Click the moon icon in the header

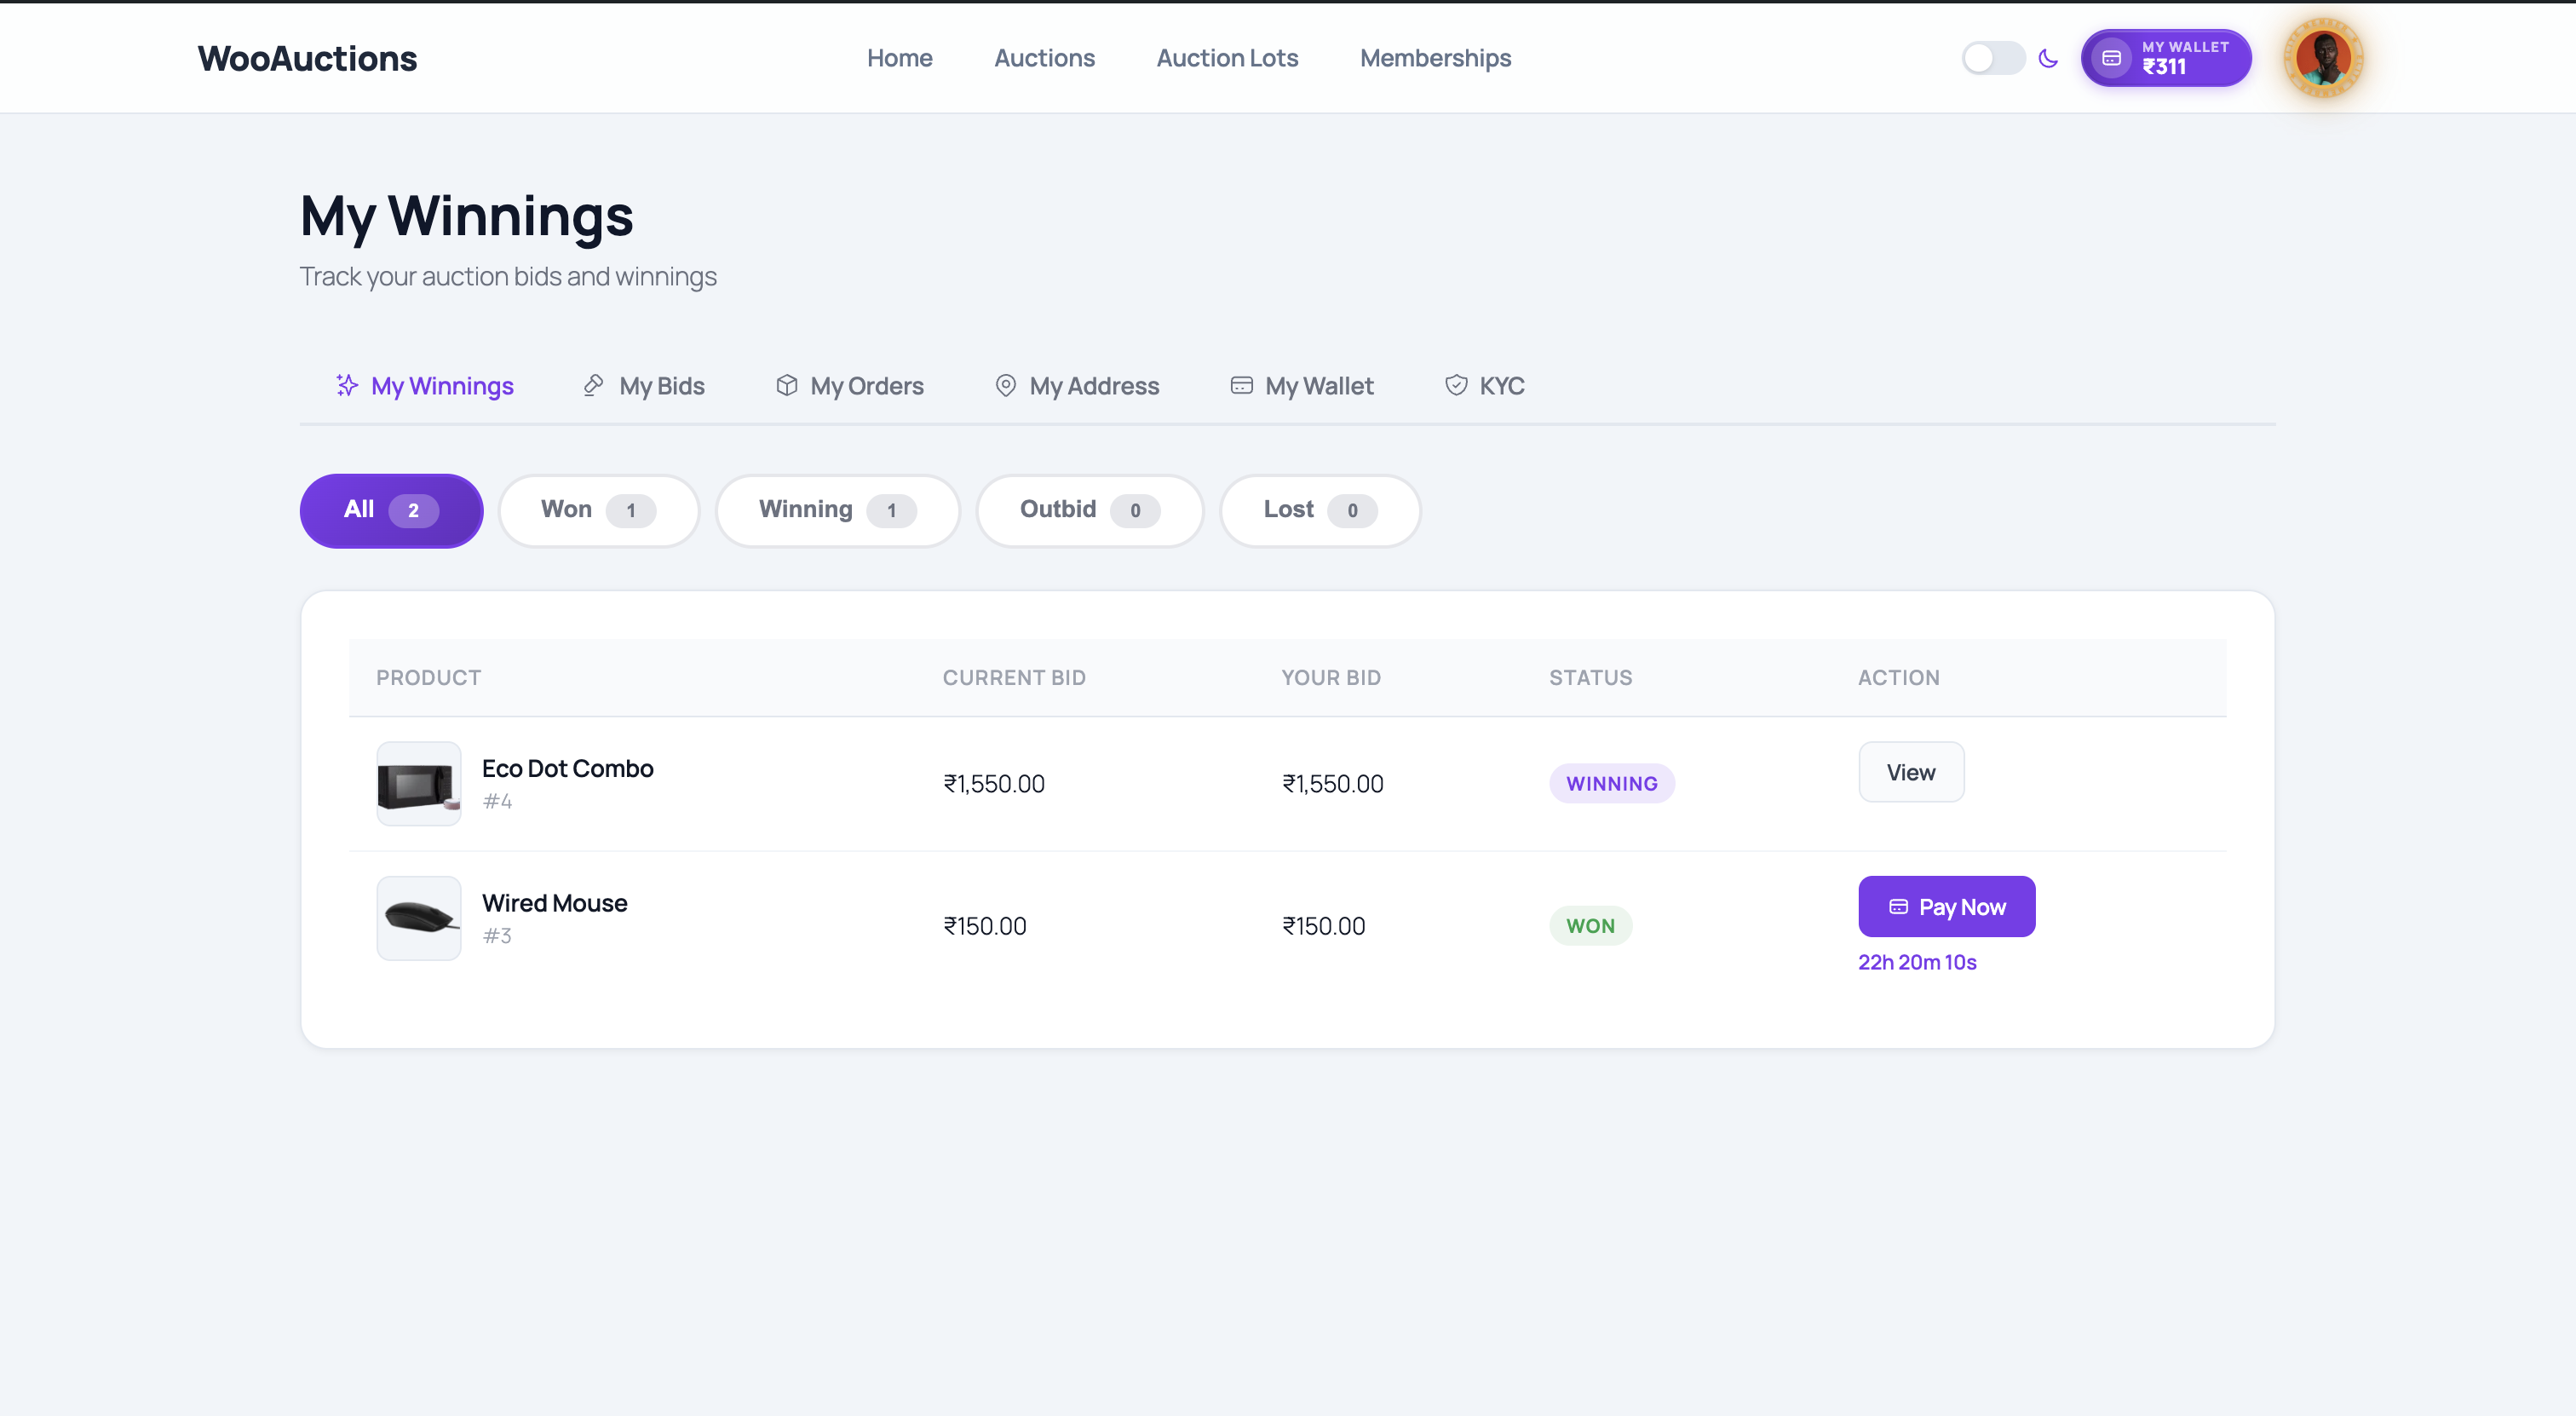click(2048, 58)
